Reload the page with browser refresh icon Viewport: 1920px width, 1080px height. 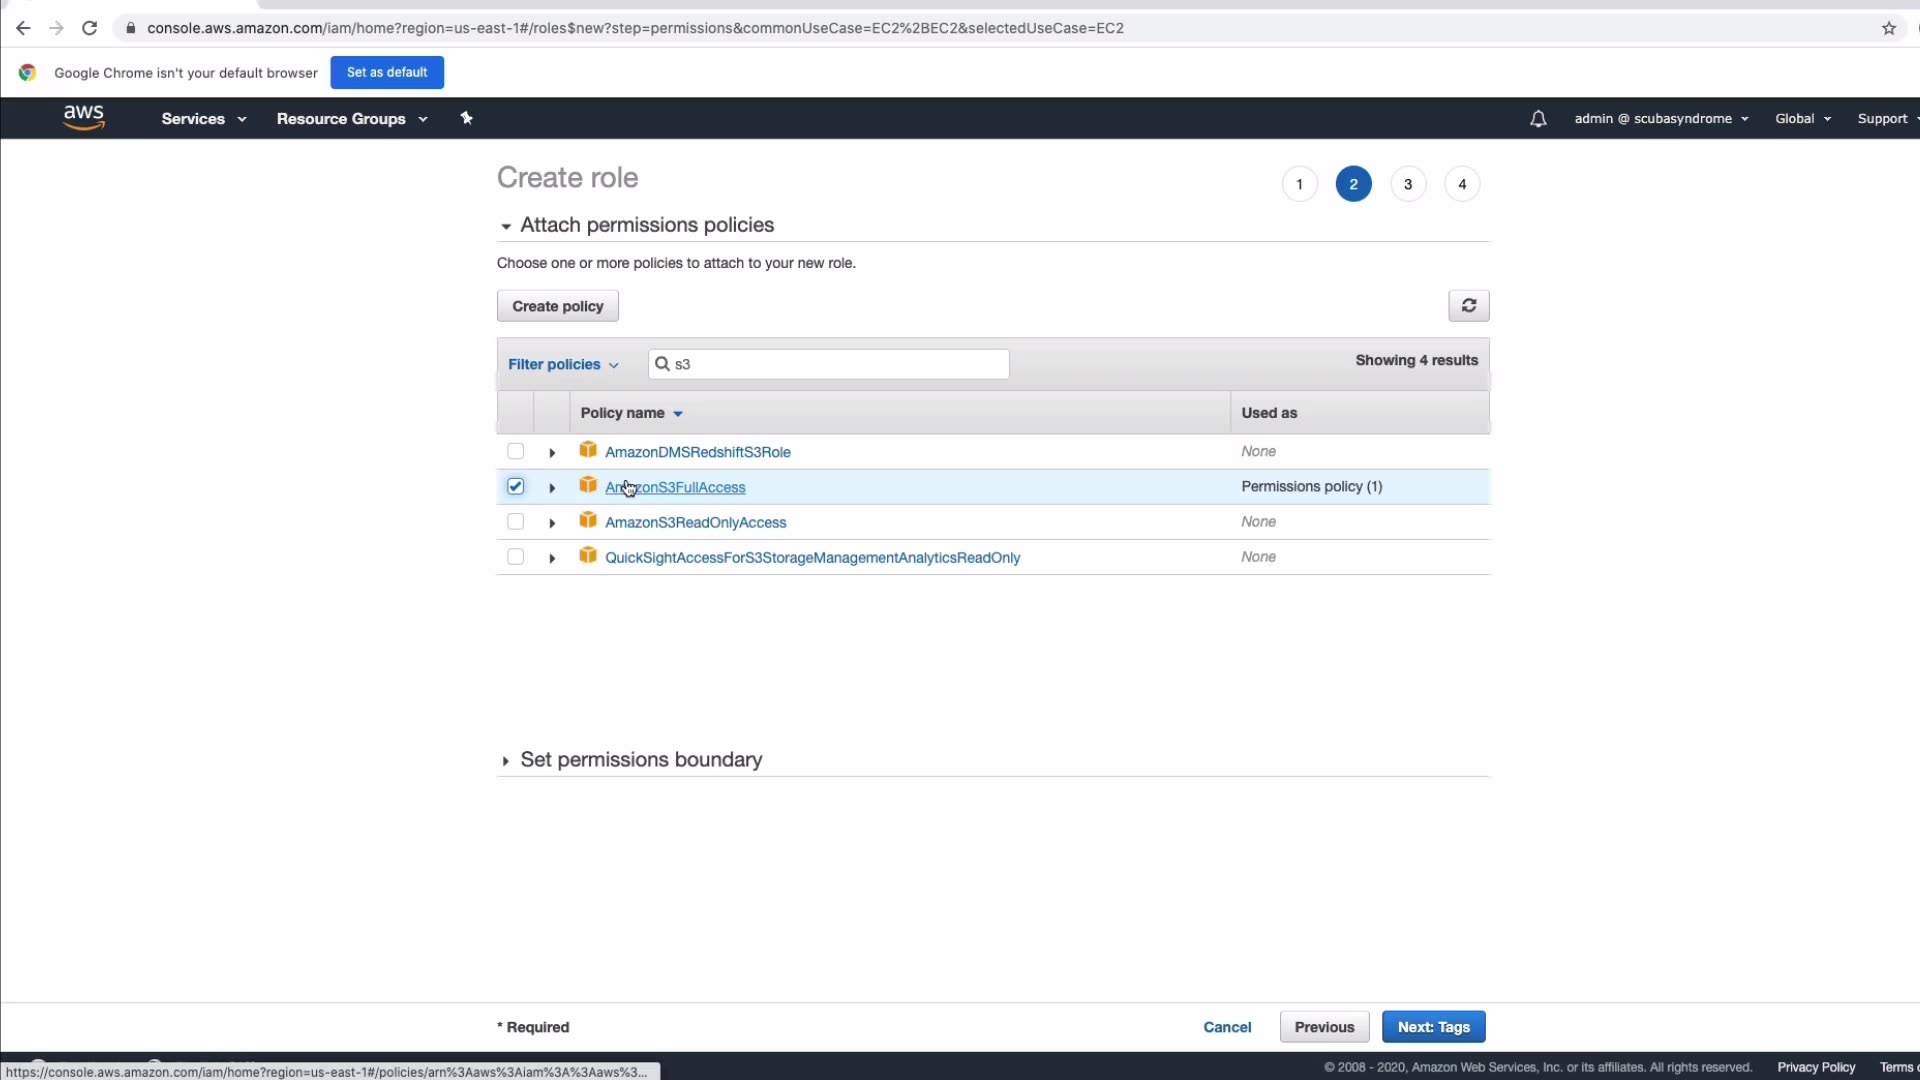[x=89, y=28]
